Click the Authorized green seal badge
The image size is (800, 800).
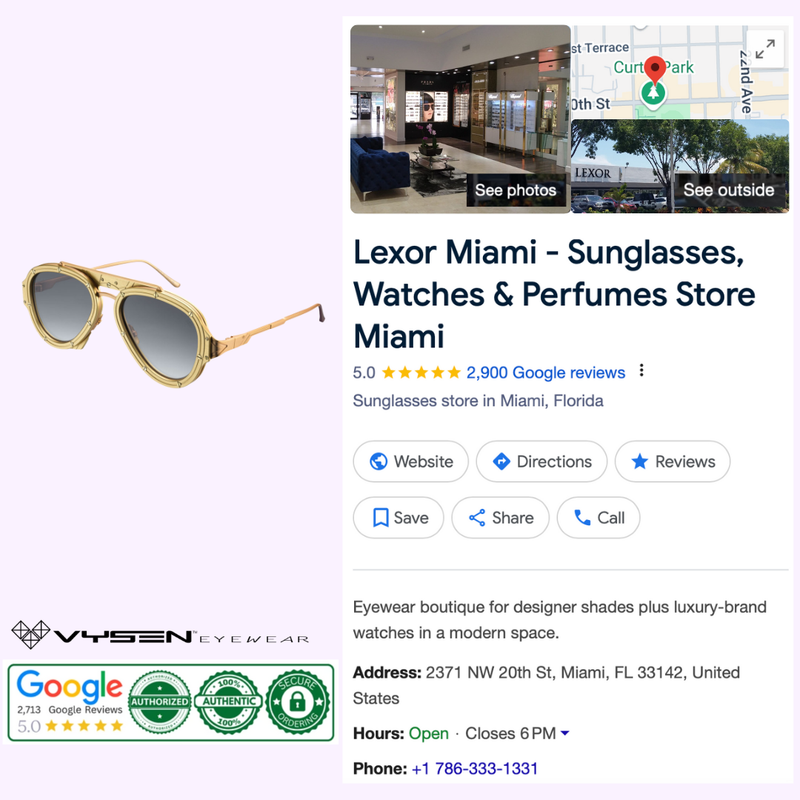click(x=160, y=702)
